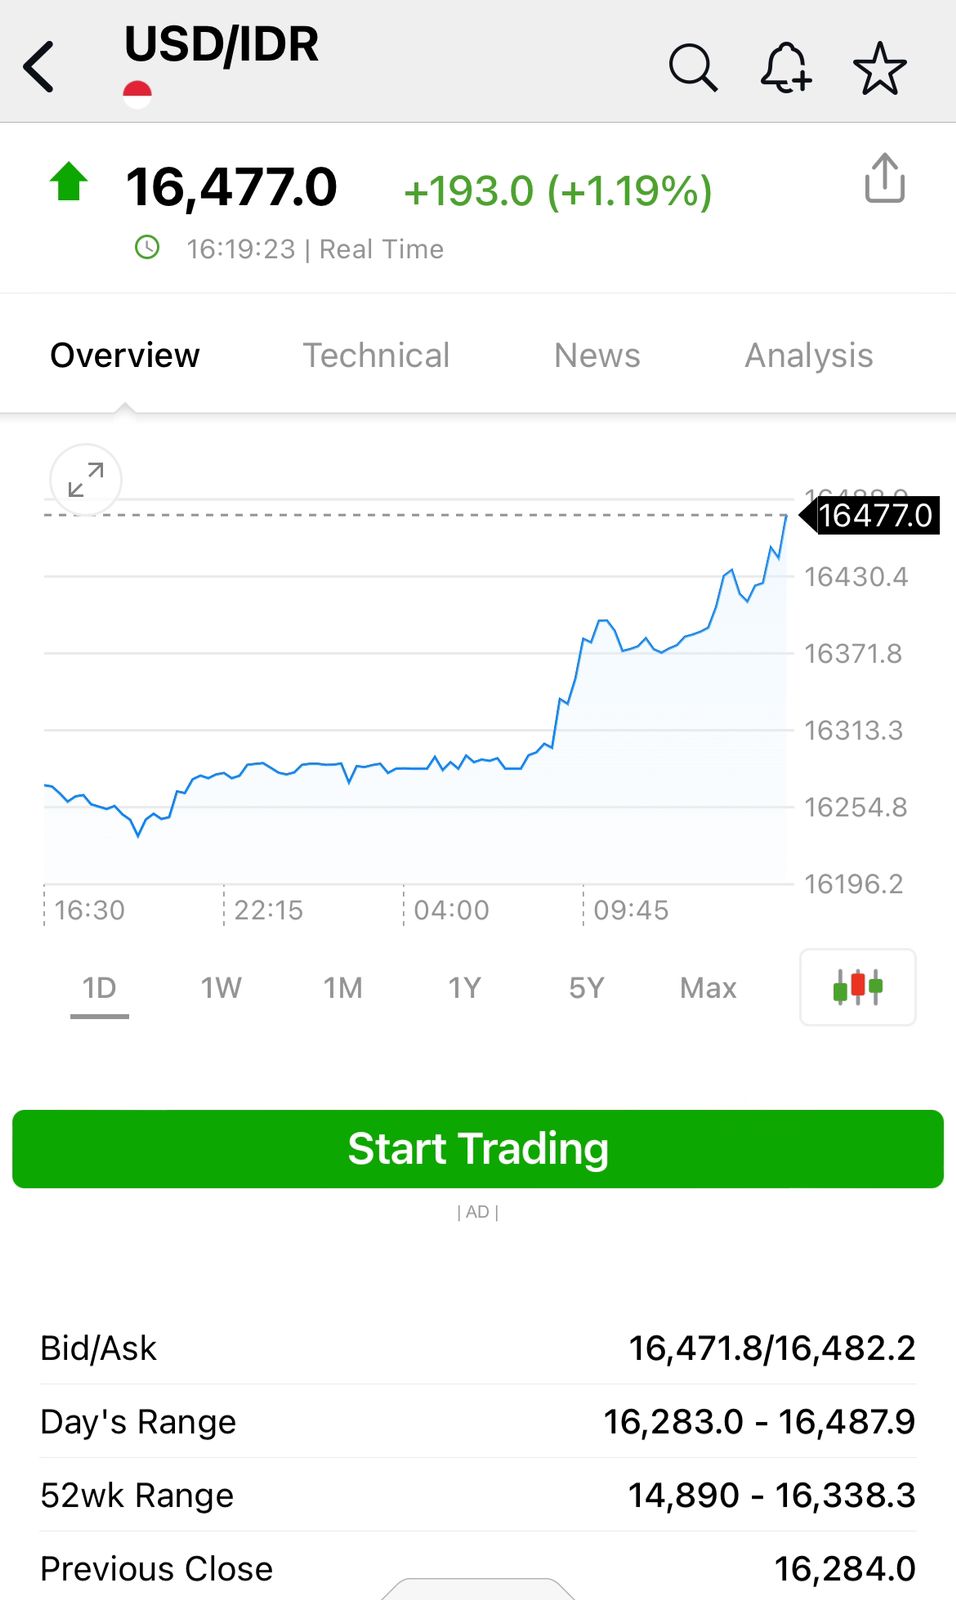Tap the 16477.0 current price marker
This screenshot has height=1600, width=956.
point(873,515)
